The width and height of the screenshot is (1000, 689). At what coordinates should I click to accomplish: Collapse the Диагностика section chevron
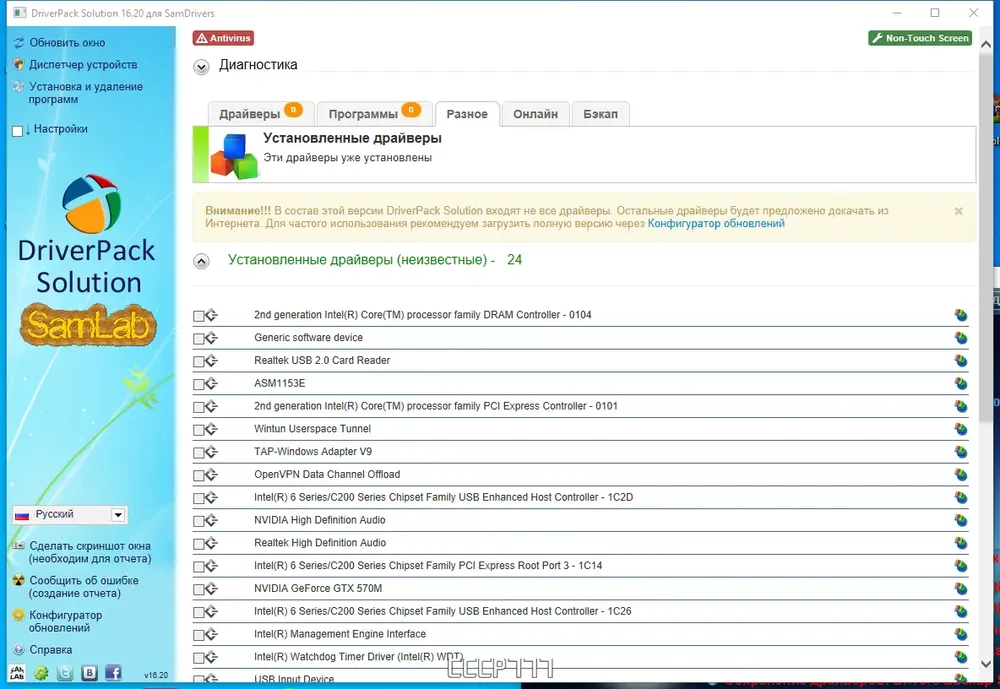click(202, 67)
